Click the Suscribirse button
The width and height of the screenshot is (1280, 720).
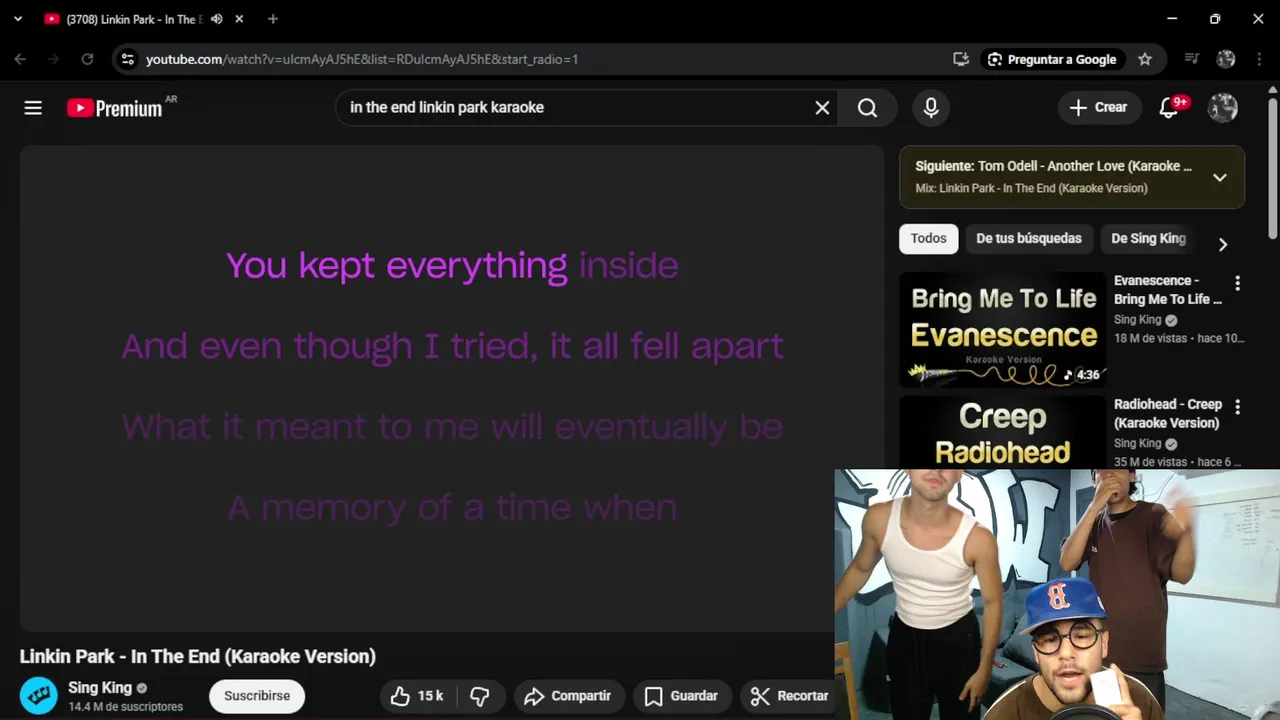coord(257,696)
